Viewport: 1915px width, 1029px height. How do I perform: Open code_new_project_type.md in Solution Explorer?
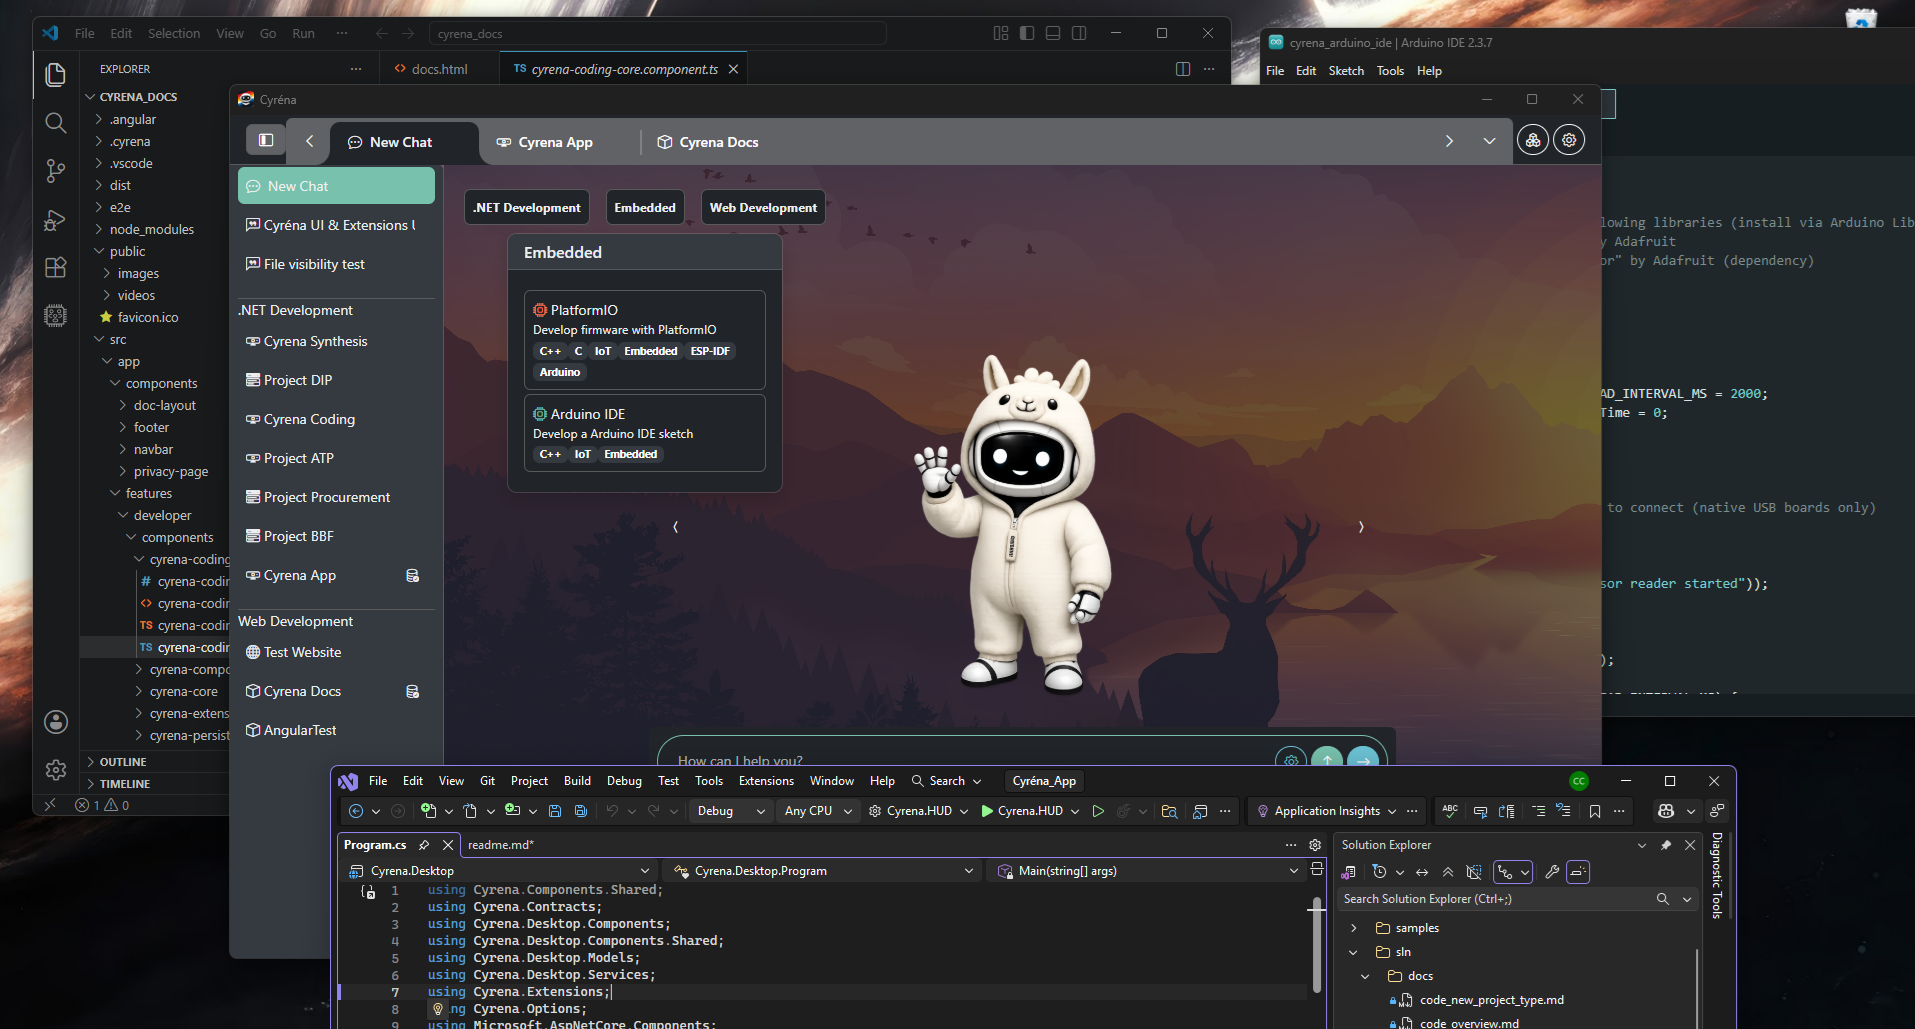tap(1491, 1000)
